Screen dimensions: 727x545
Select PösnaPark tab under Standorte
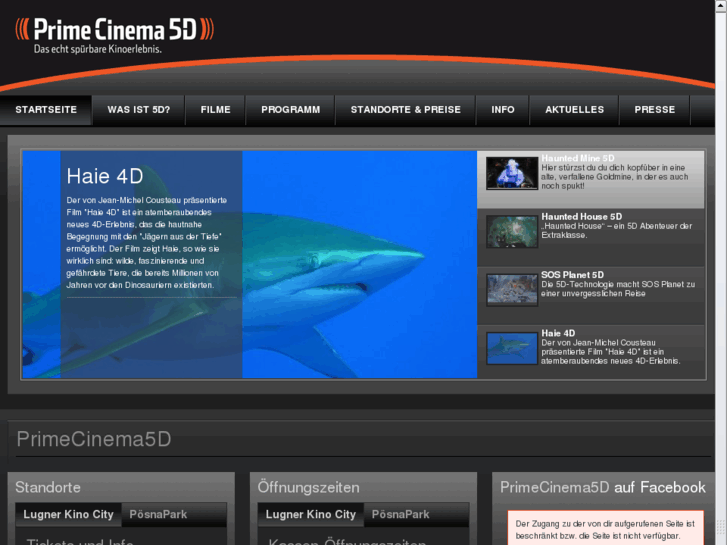(x=158, y=514)
